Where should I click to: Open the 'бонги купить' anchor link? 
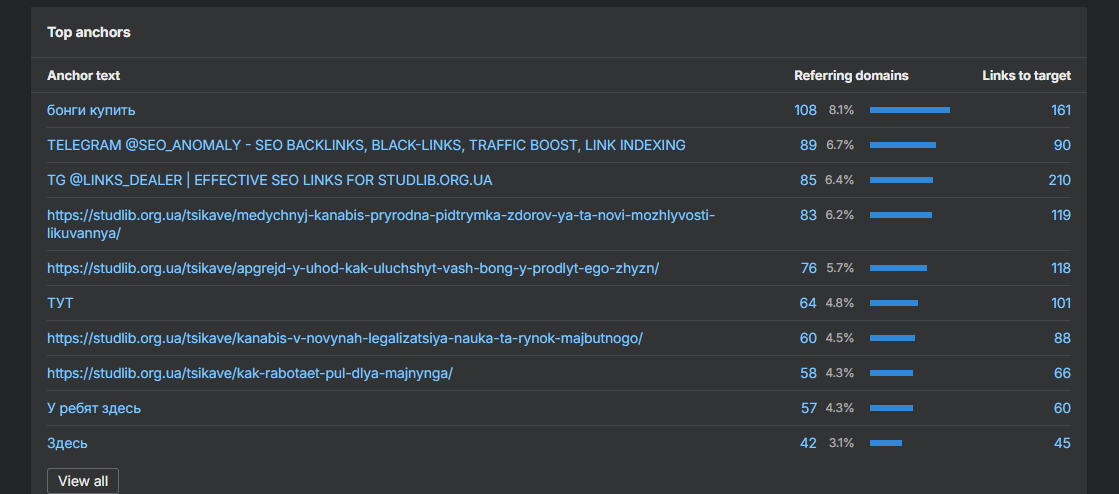pyautogui.click(x=91, y=110)
